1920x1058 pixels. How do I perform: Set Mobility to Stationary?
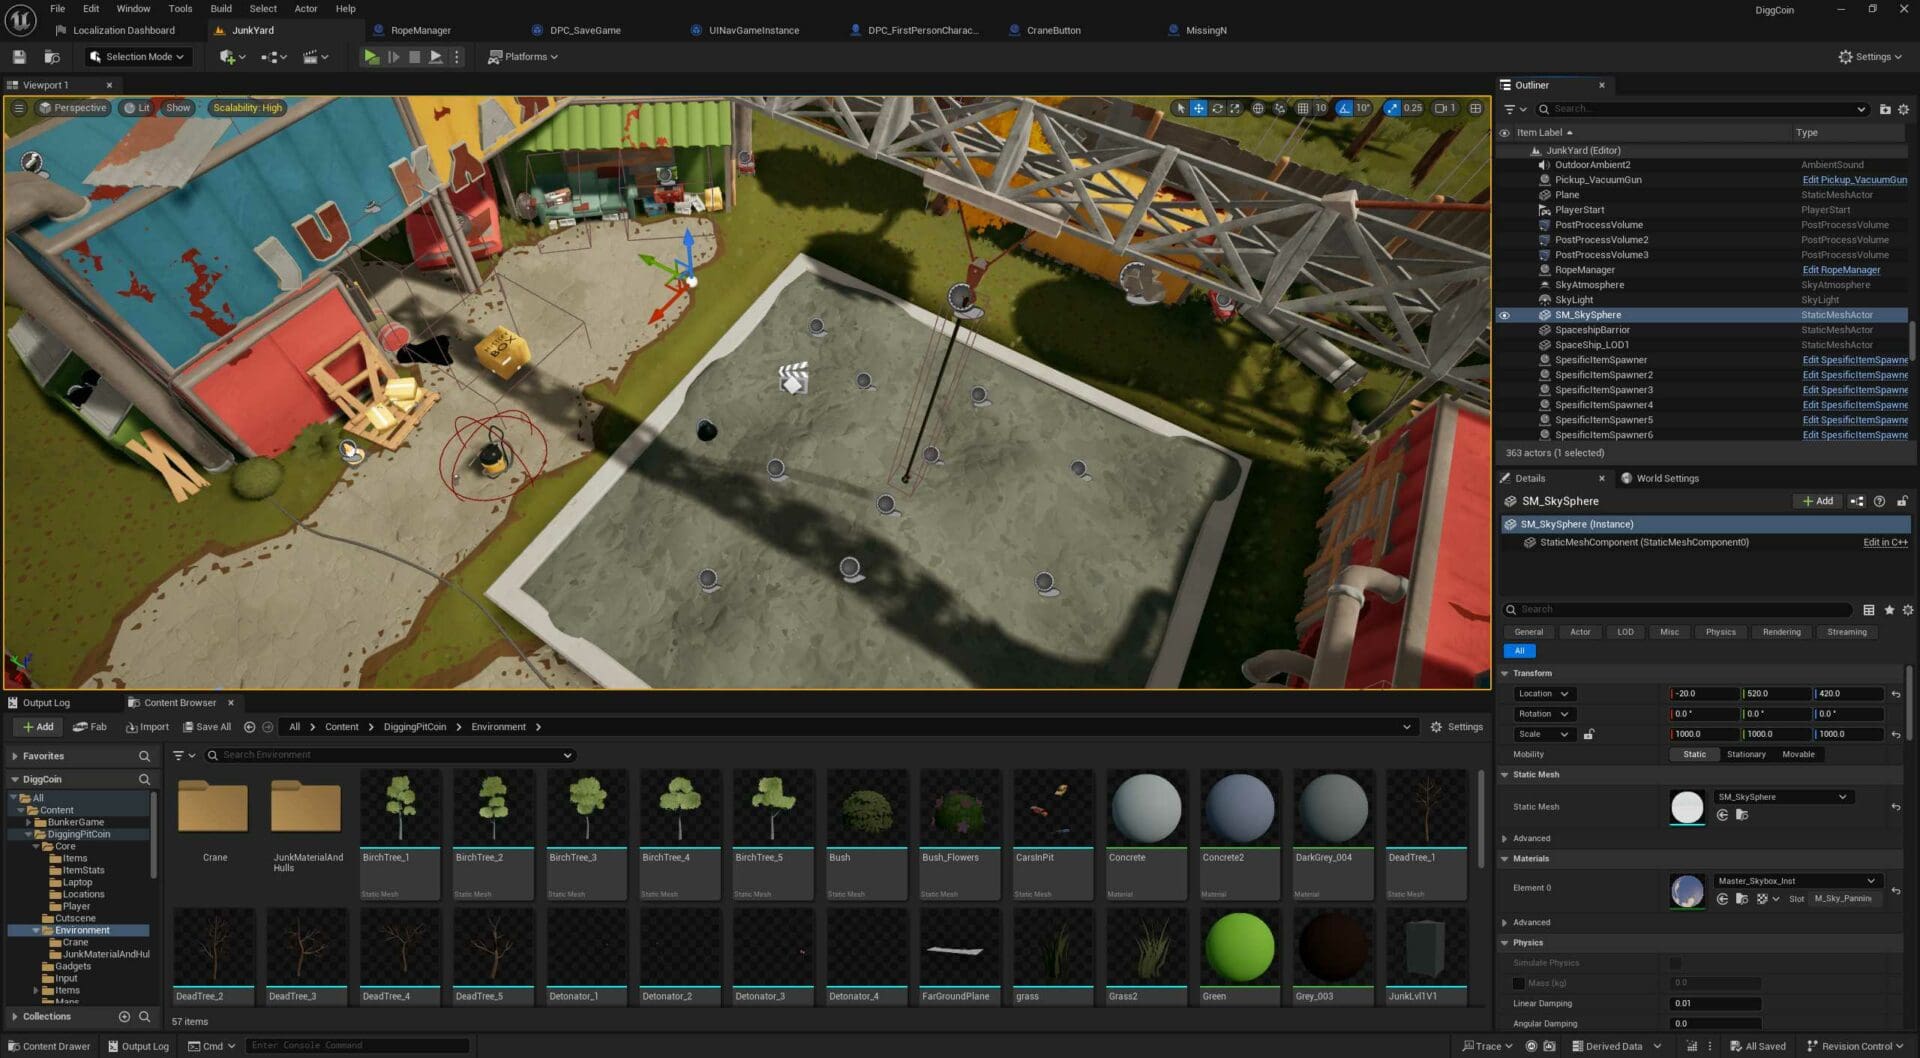pyautogui.click(x=1746, y=754)
